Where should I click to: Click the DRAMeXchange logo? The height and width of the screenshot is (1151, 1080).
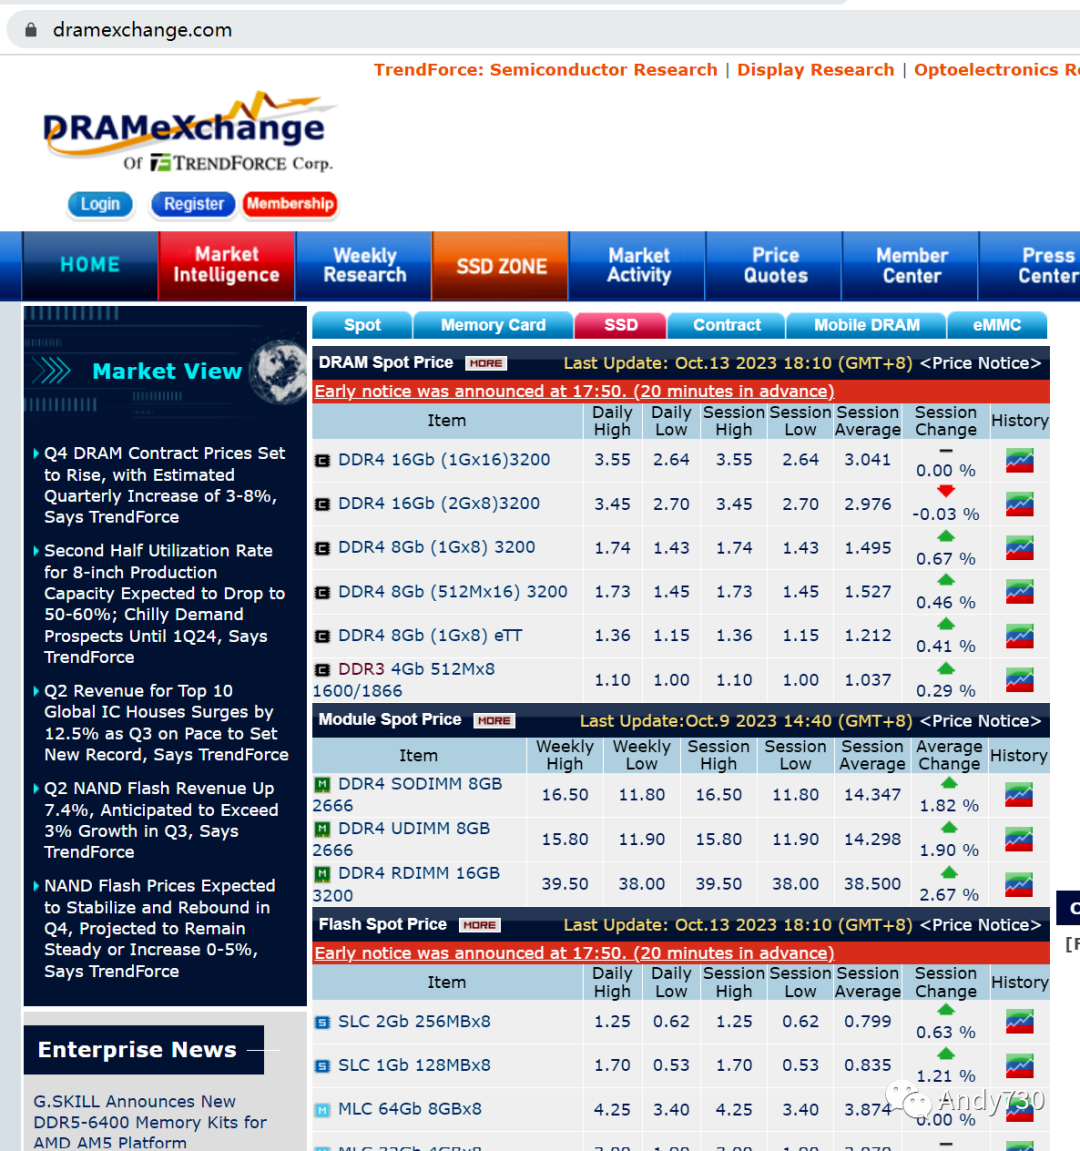[189, 132]
